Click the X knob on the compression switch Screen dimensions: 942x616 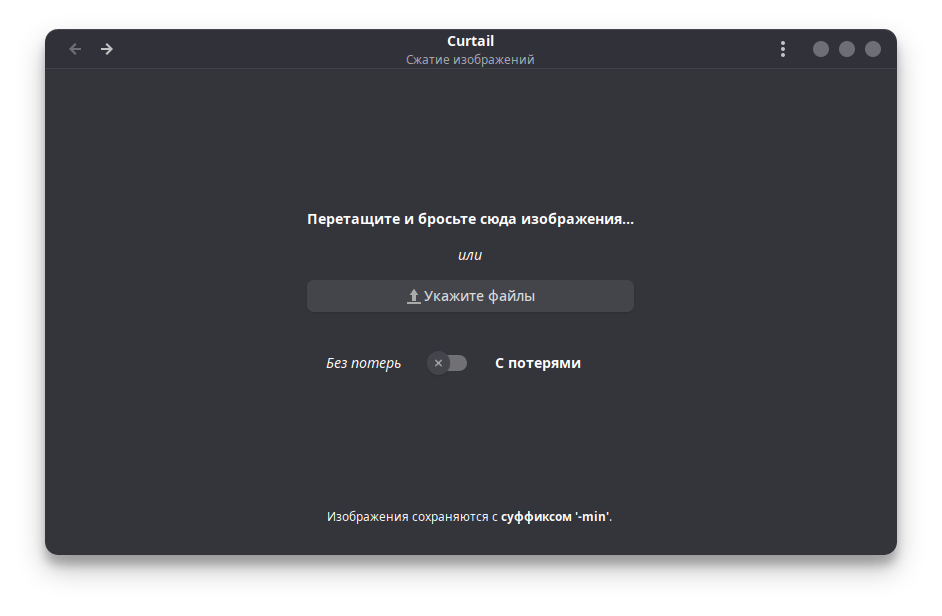[439, 363]
